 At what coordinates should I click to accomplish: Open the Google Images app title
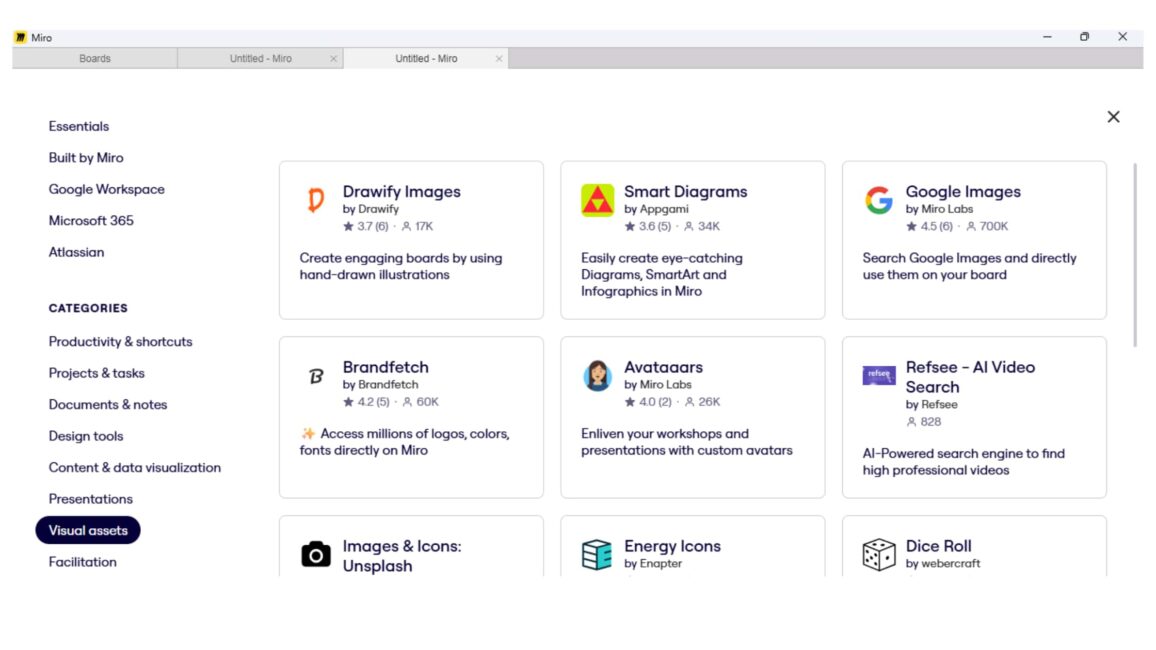pos(963,192)
